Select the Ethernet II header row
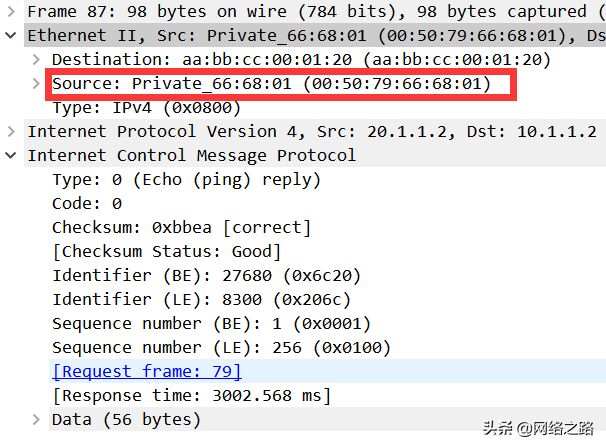This screenshot has width=606, height=448. click(x=315, y=36)
